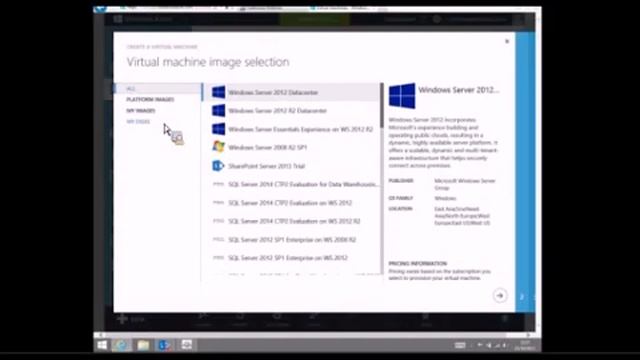The image size is (640, 360).
Task: Open File Explorer from the taskbar
Action: pyautogui.click(x=143, y=345)
